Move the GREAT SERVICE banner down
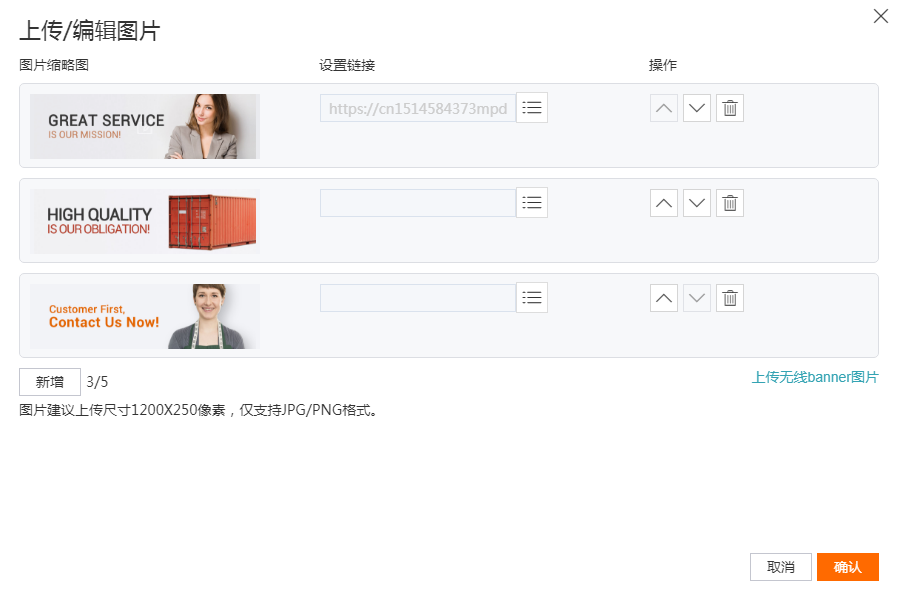Screen dimensions: 898x594 click(696, 107)
